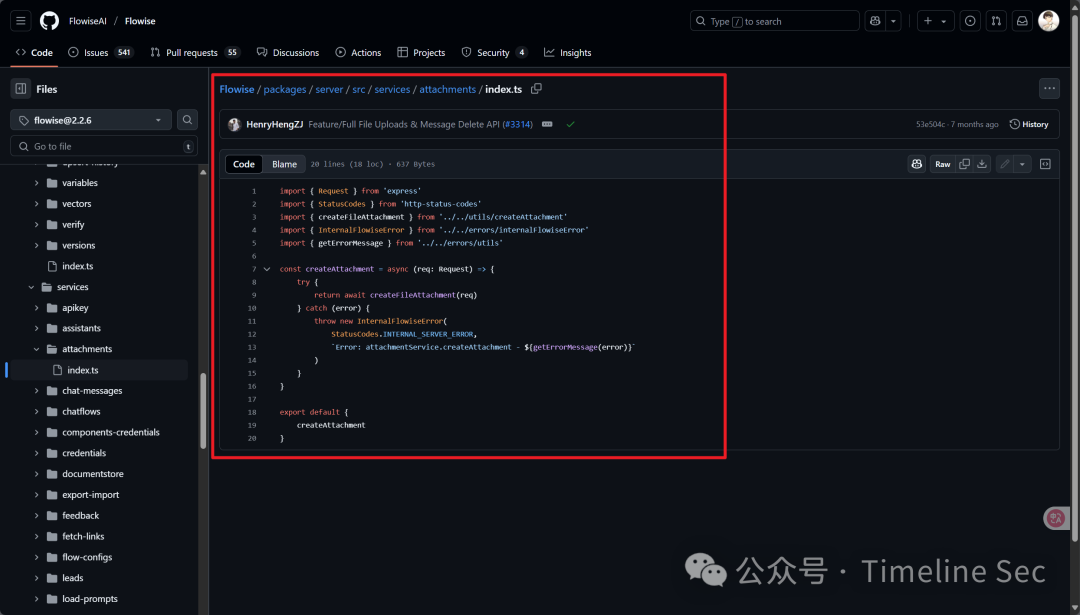
Task: Click the file tree scrollbar
Action: 203,410
